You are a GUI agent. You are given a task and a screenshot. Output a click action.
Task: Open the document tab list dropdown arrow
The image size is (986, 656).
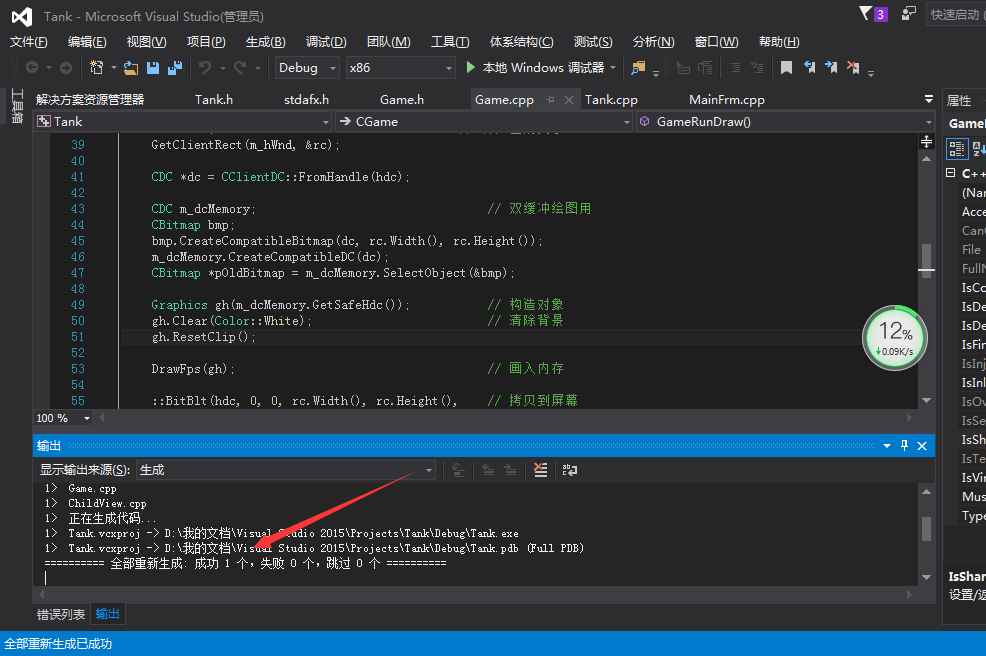click(x=929, y=99)
